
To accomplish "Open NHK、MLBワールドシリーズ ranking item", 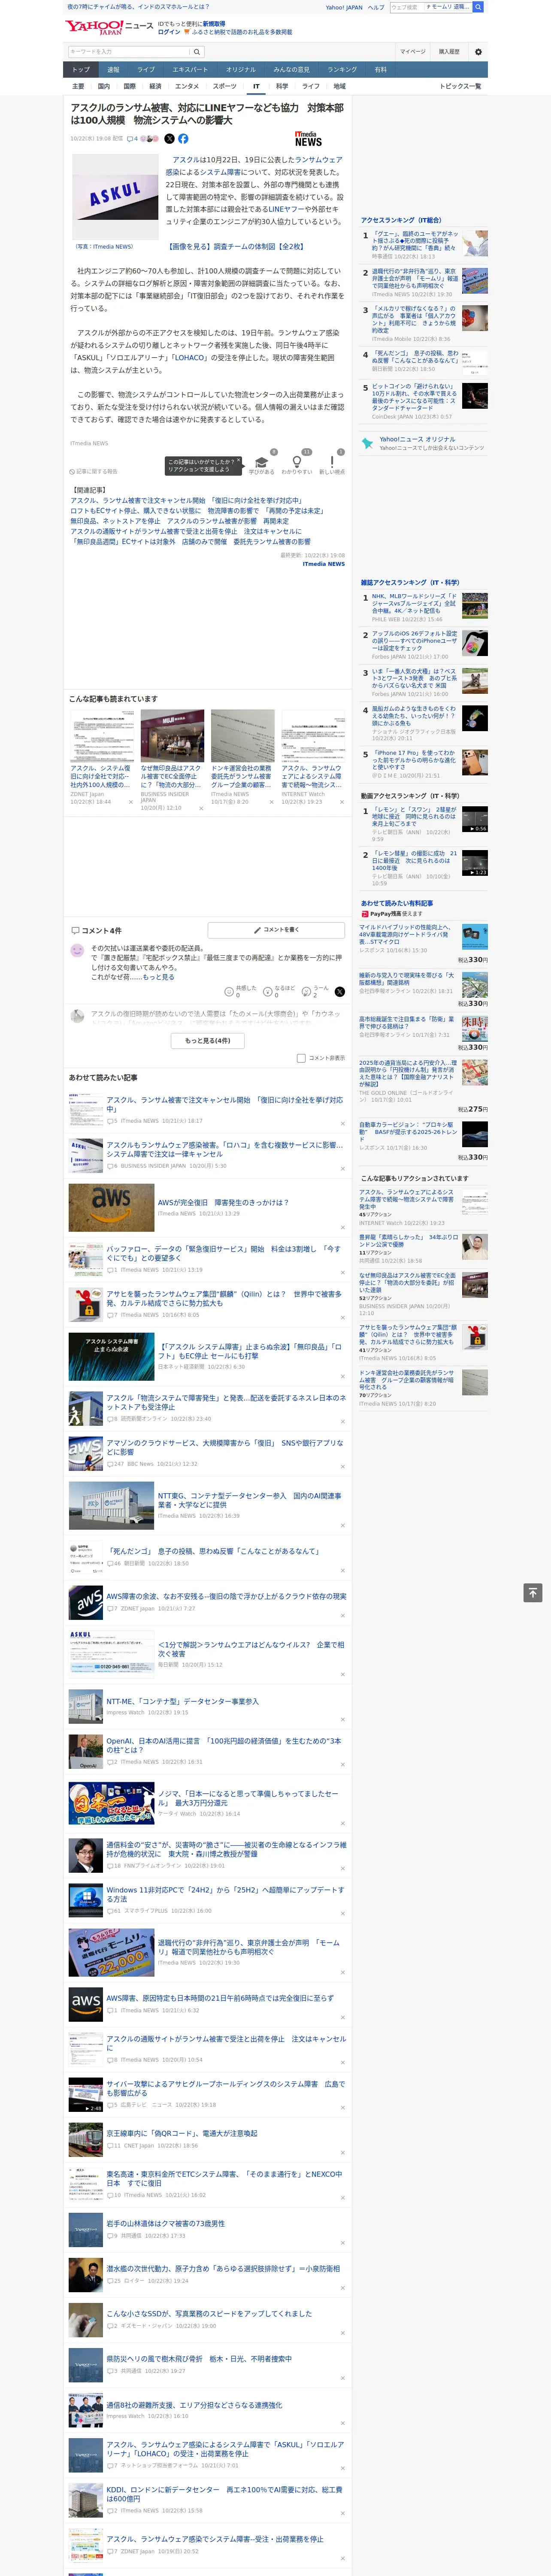I will coord(414,603).
